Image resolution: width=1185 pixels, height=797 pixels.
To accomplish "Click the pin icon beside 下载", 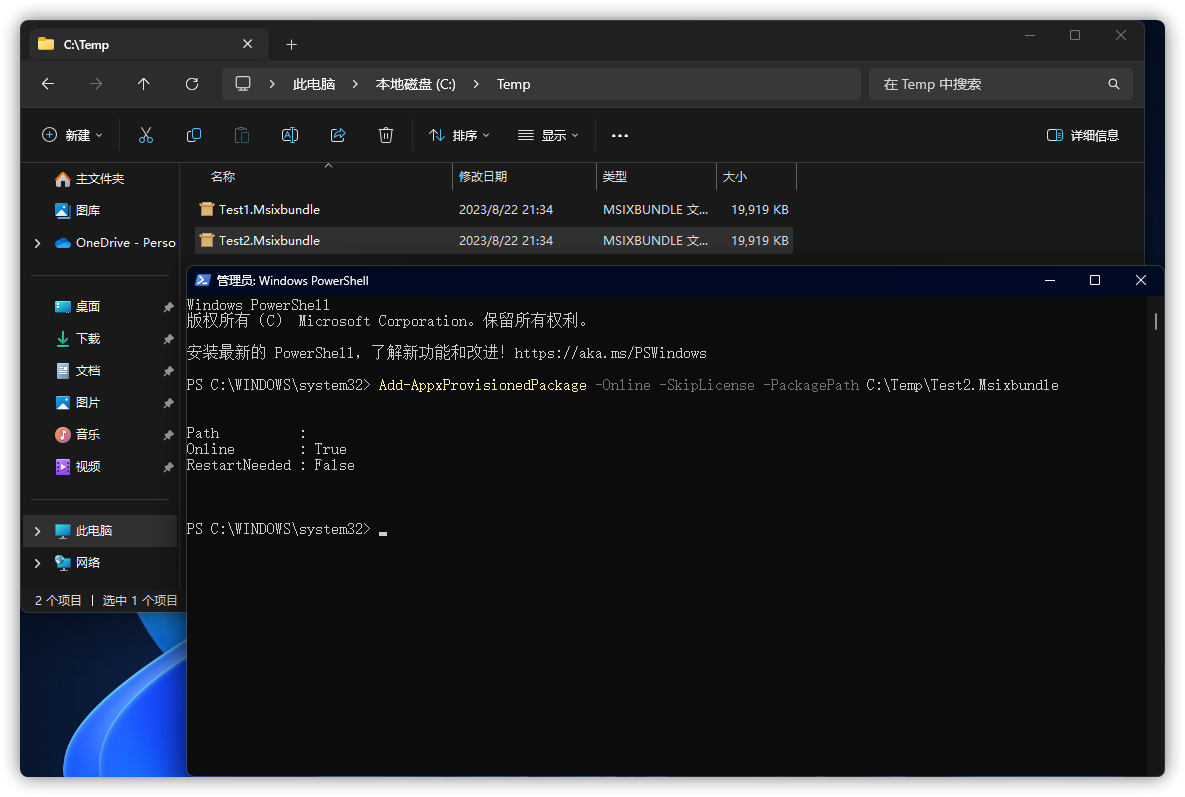I will [x=168, y=339].
